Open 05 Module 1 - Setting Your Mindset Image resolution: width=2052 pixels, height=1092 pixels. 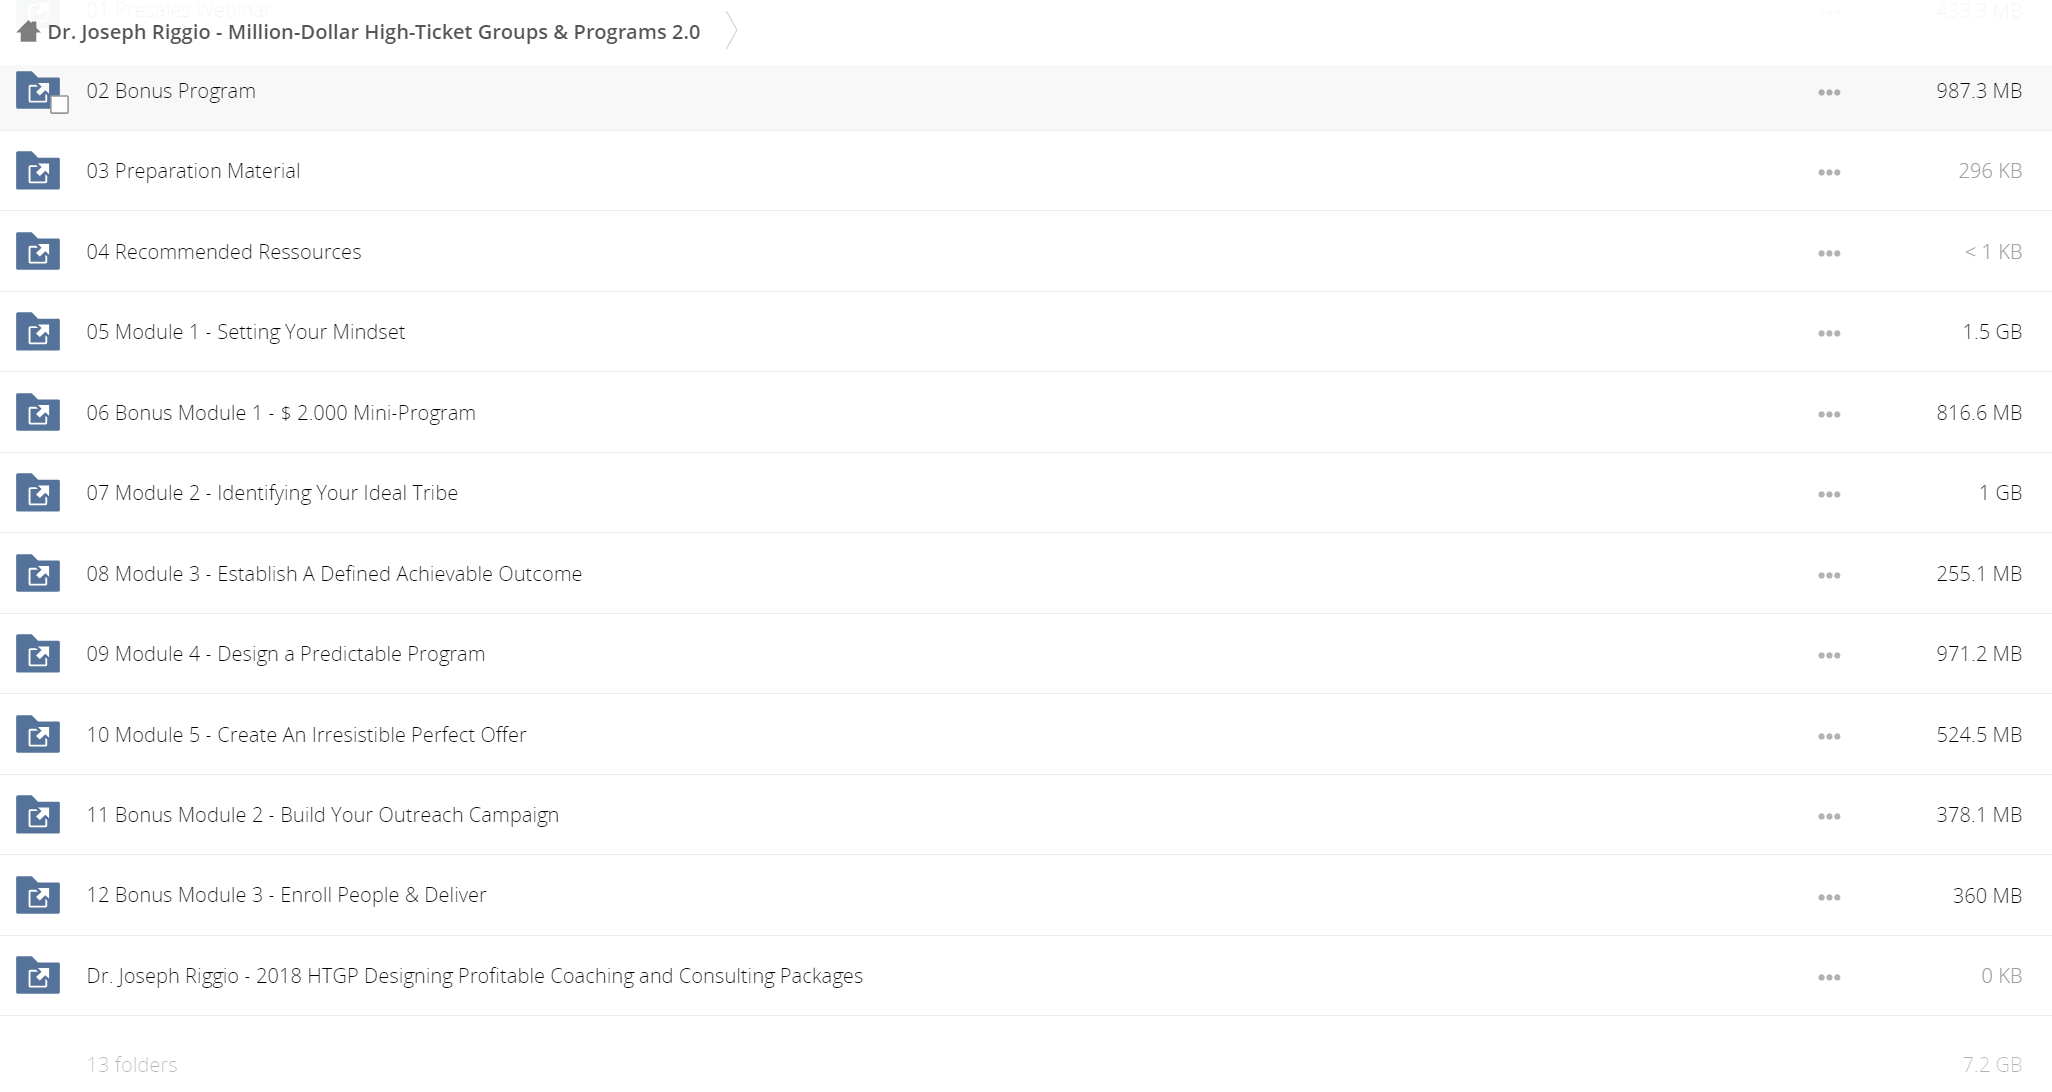click(x=246, y=332)
